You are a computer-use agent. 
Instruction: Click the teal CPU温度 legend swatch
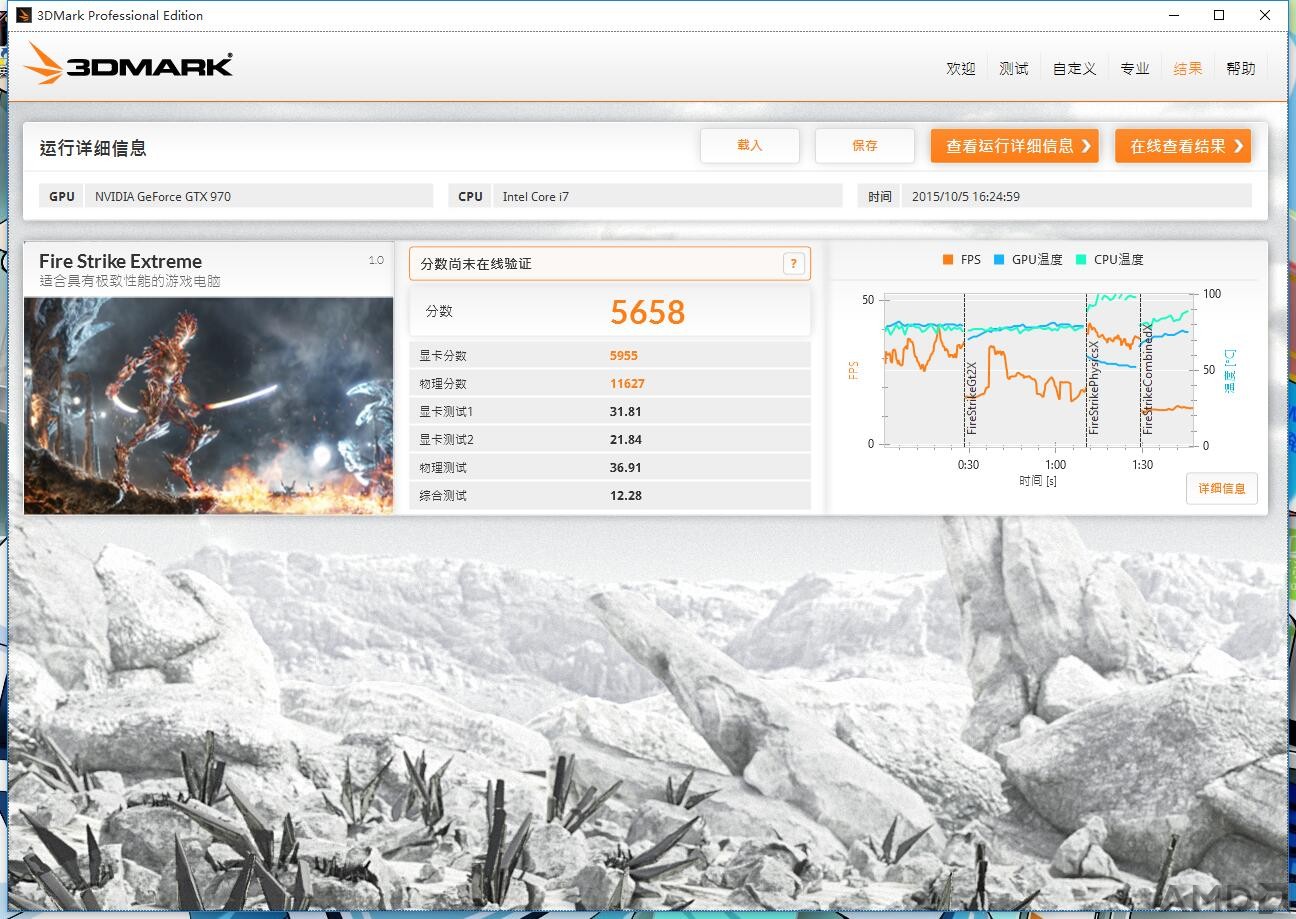(x=1081, y=260)
